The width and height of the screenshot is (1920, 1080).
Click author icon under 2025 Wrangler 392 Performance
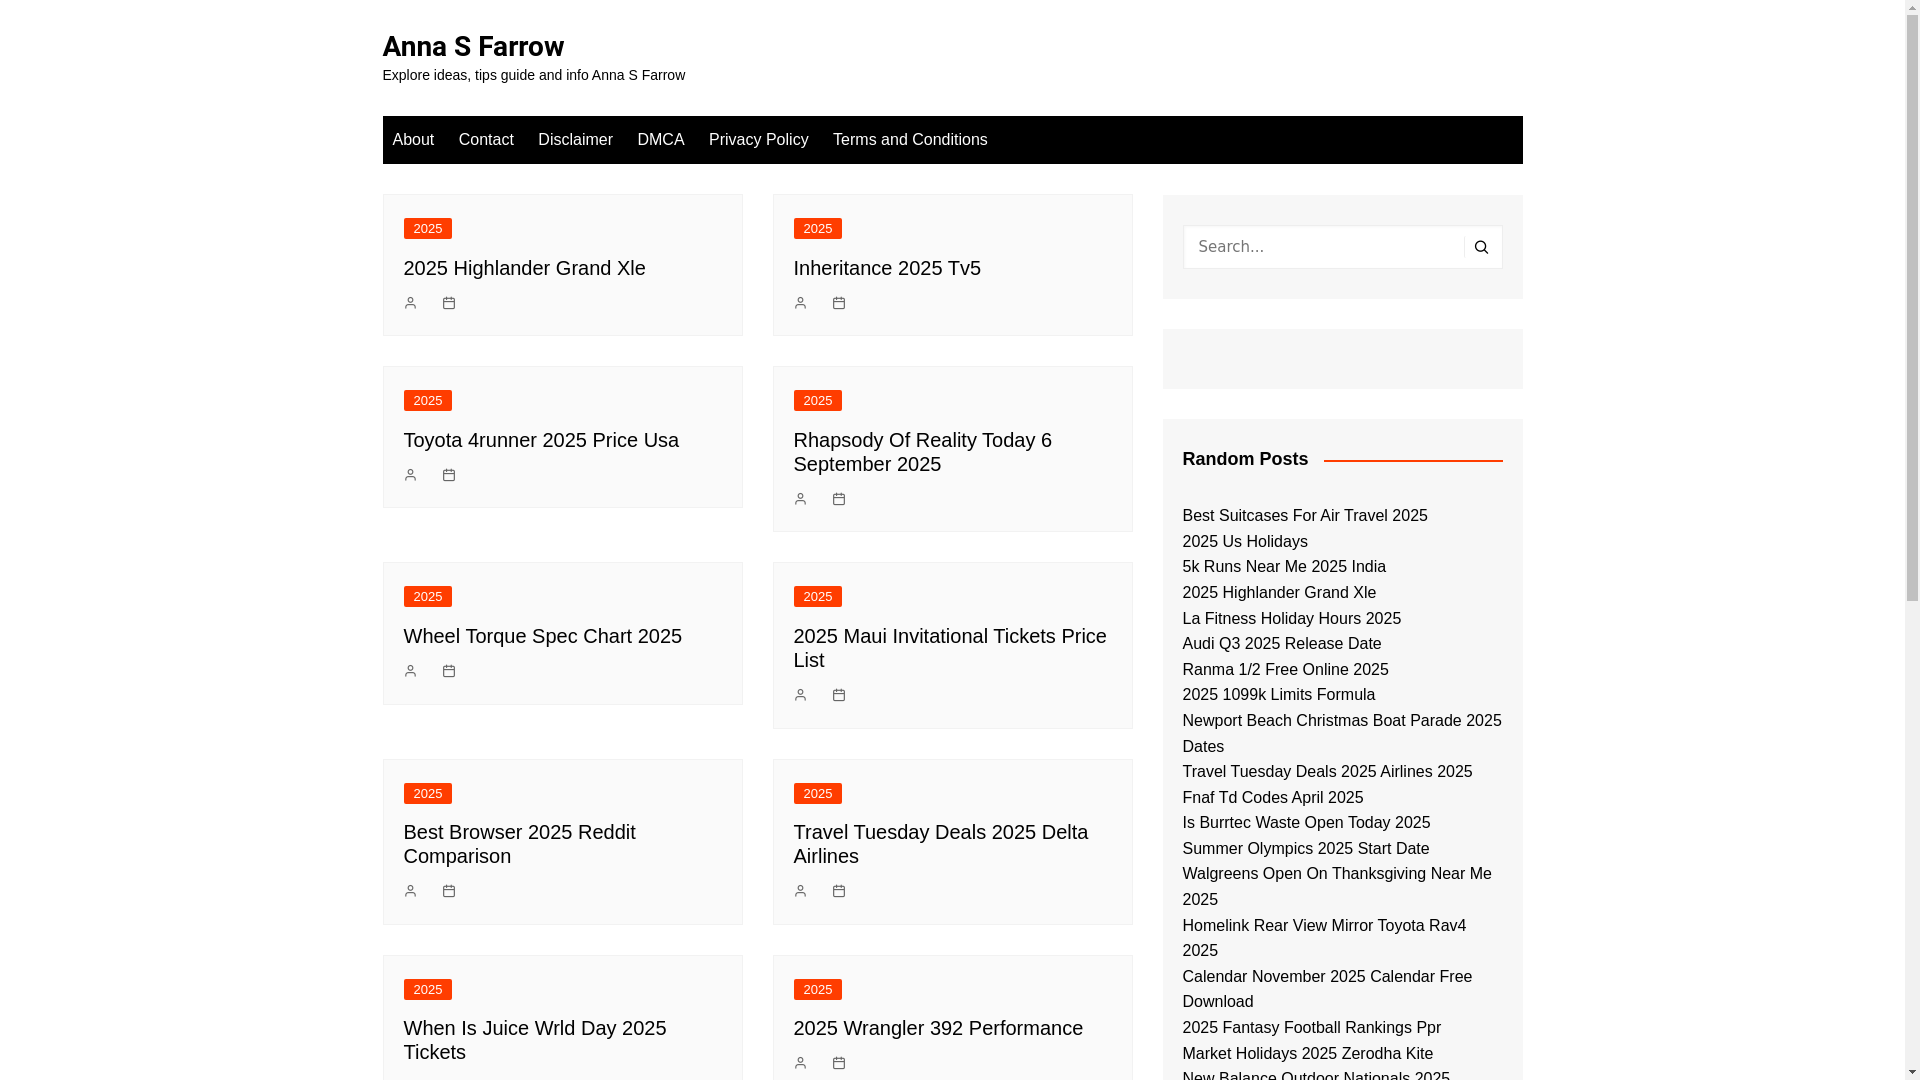[800, 1063]
